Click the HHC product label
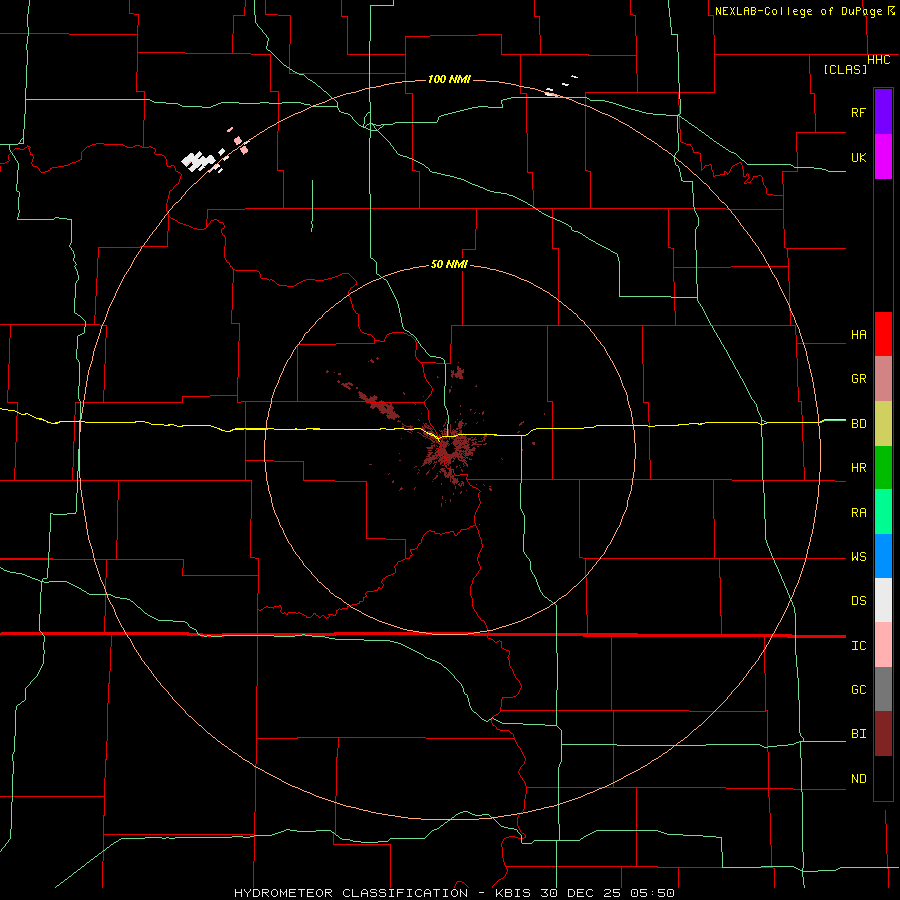The image size is (900, 900). pyautogui.click(x=879, y=60)
